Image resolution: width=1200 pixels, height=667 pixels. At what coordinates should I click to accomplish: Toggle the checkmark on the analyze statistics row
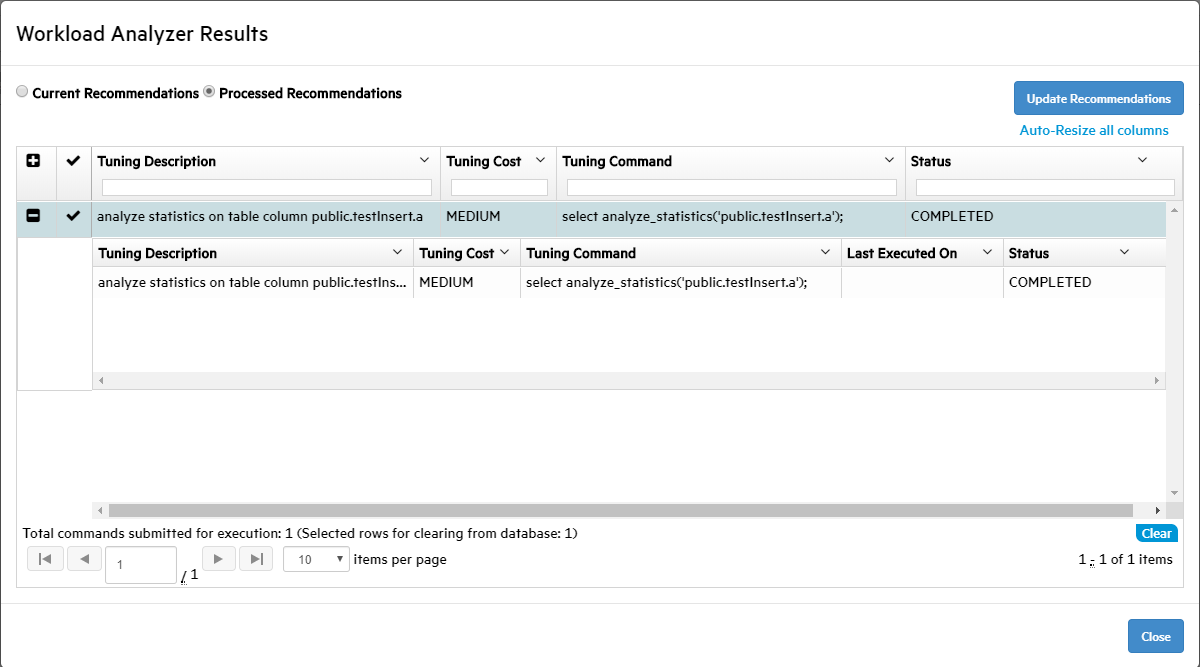tap(73, 216)
